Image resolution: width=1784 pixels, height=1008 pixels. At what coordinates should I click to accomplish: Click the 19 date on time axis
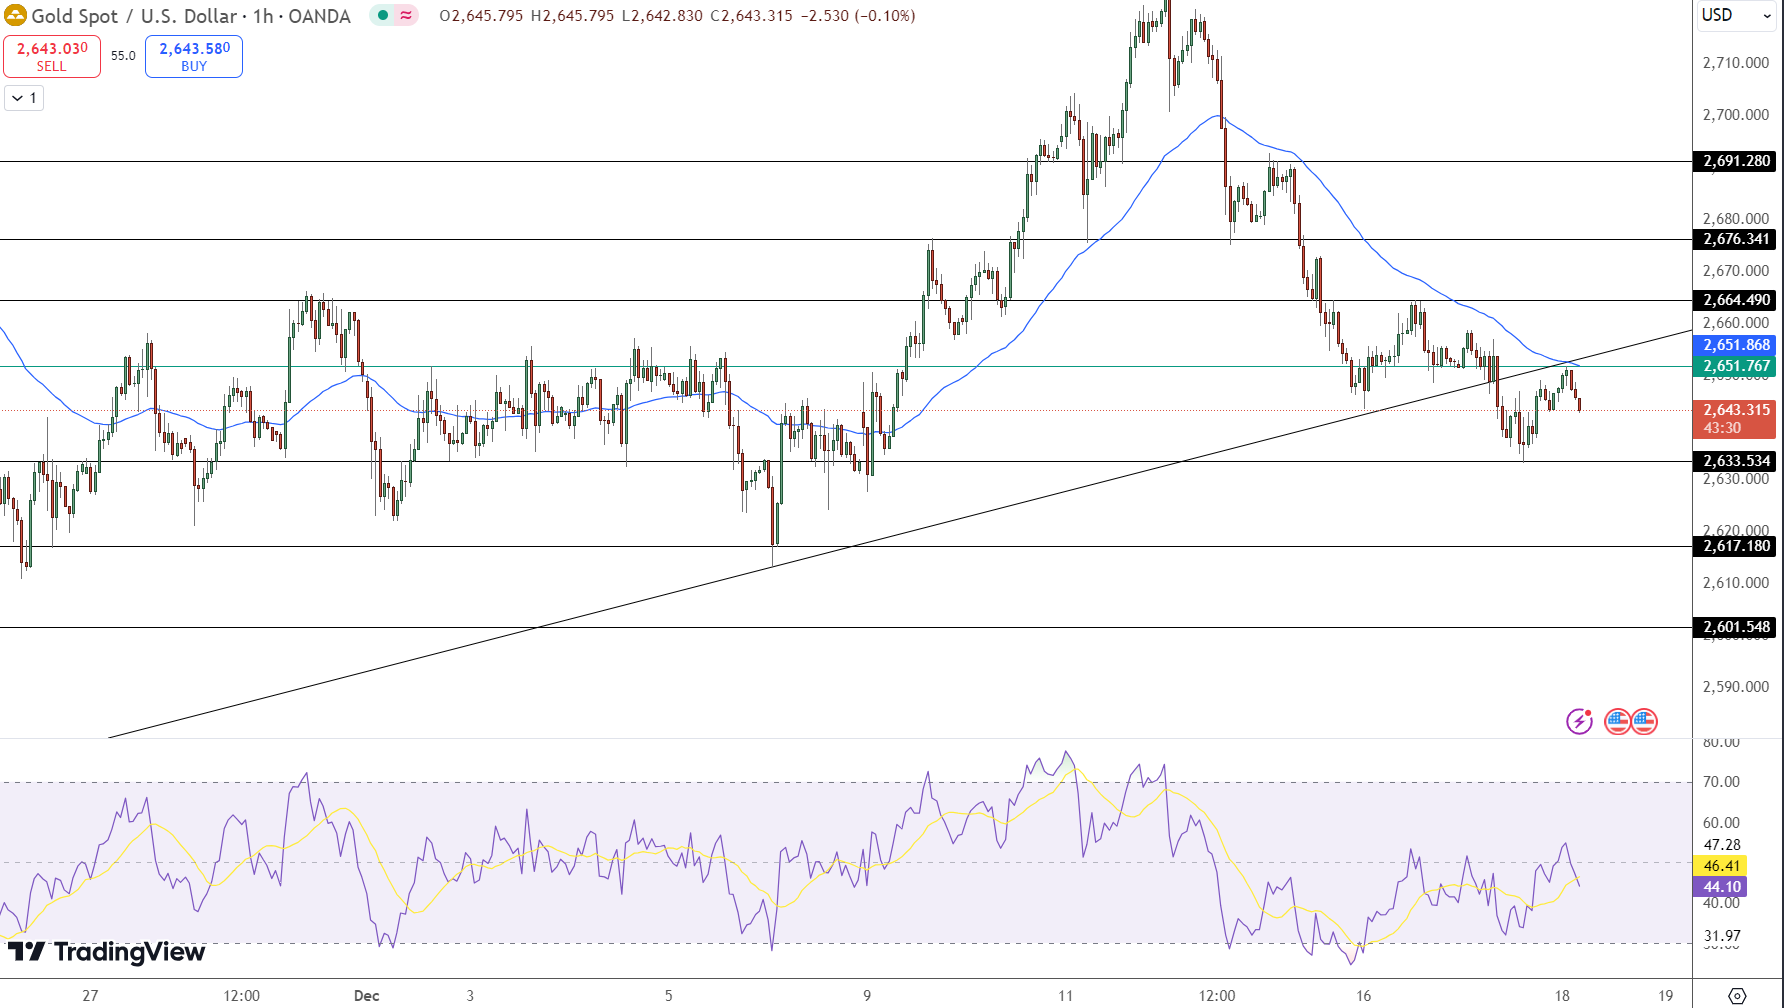1666,996
